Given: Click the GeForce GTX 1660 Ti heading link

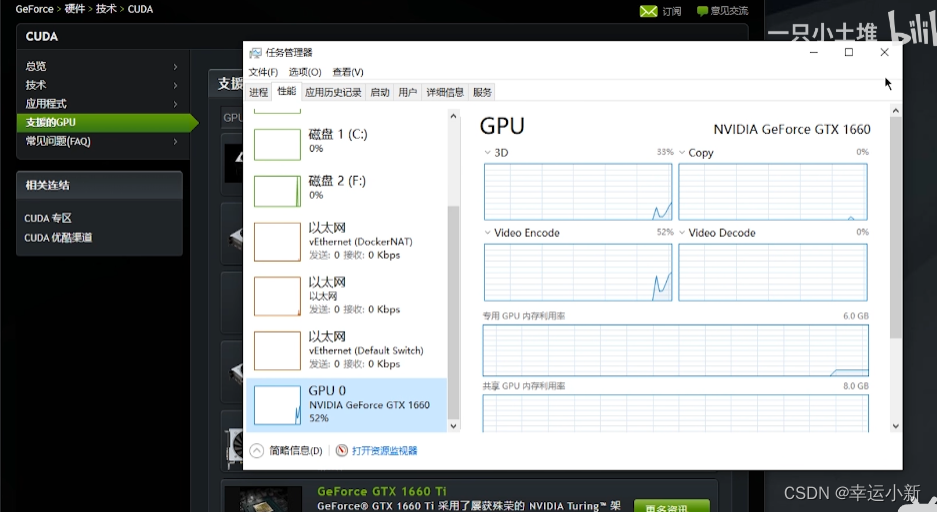Looking at the screenshot, I should pos(382,491).
